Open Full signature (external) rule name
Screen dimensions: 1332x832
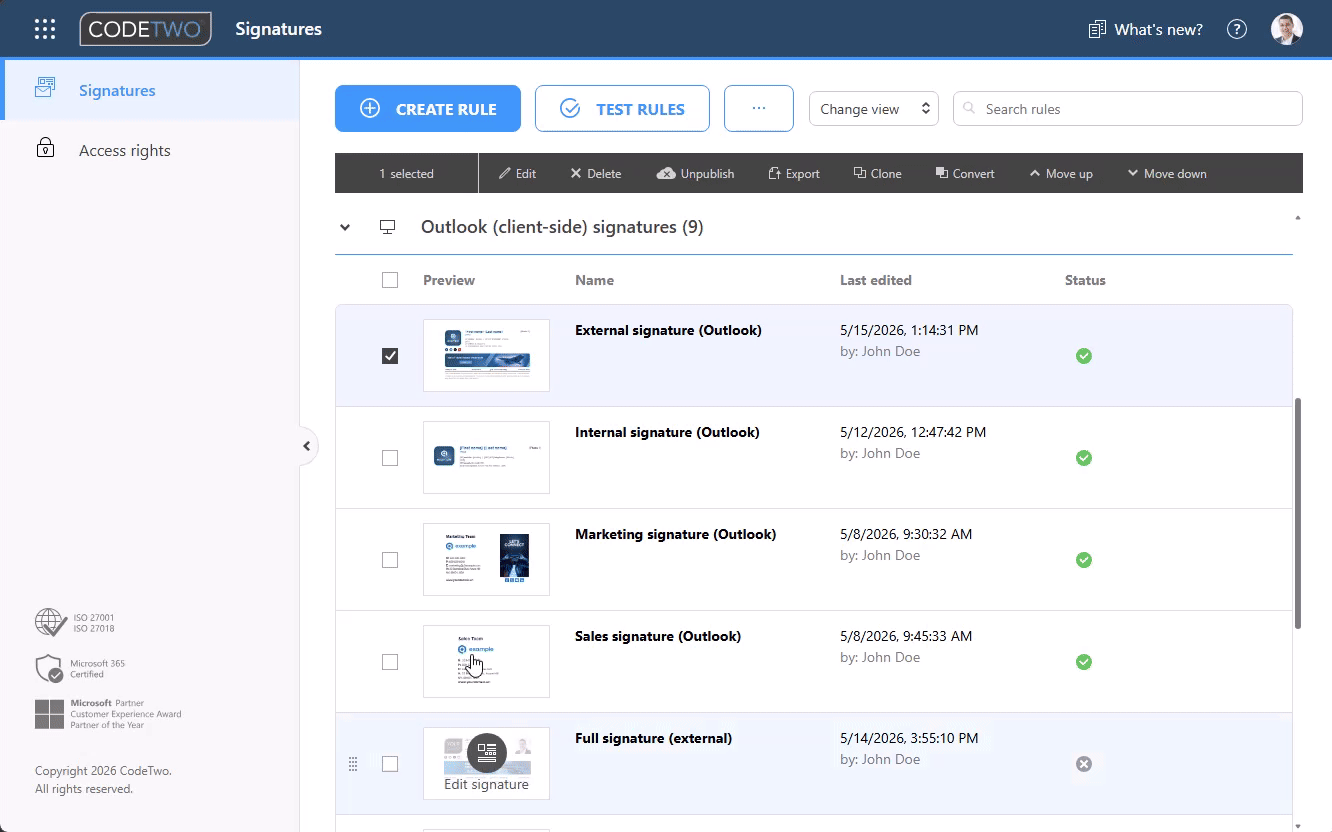[653, 738]
